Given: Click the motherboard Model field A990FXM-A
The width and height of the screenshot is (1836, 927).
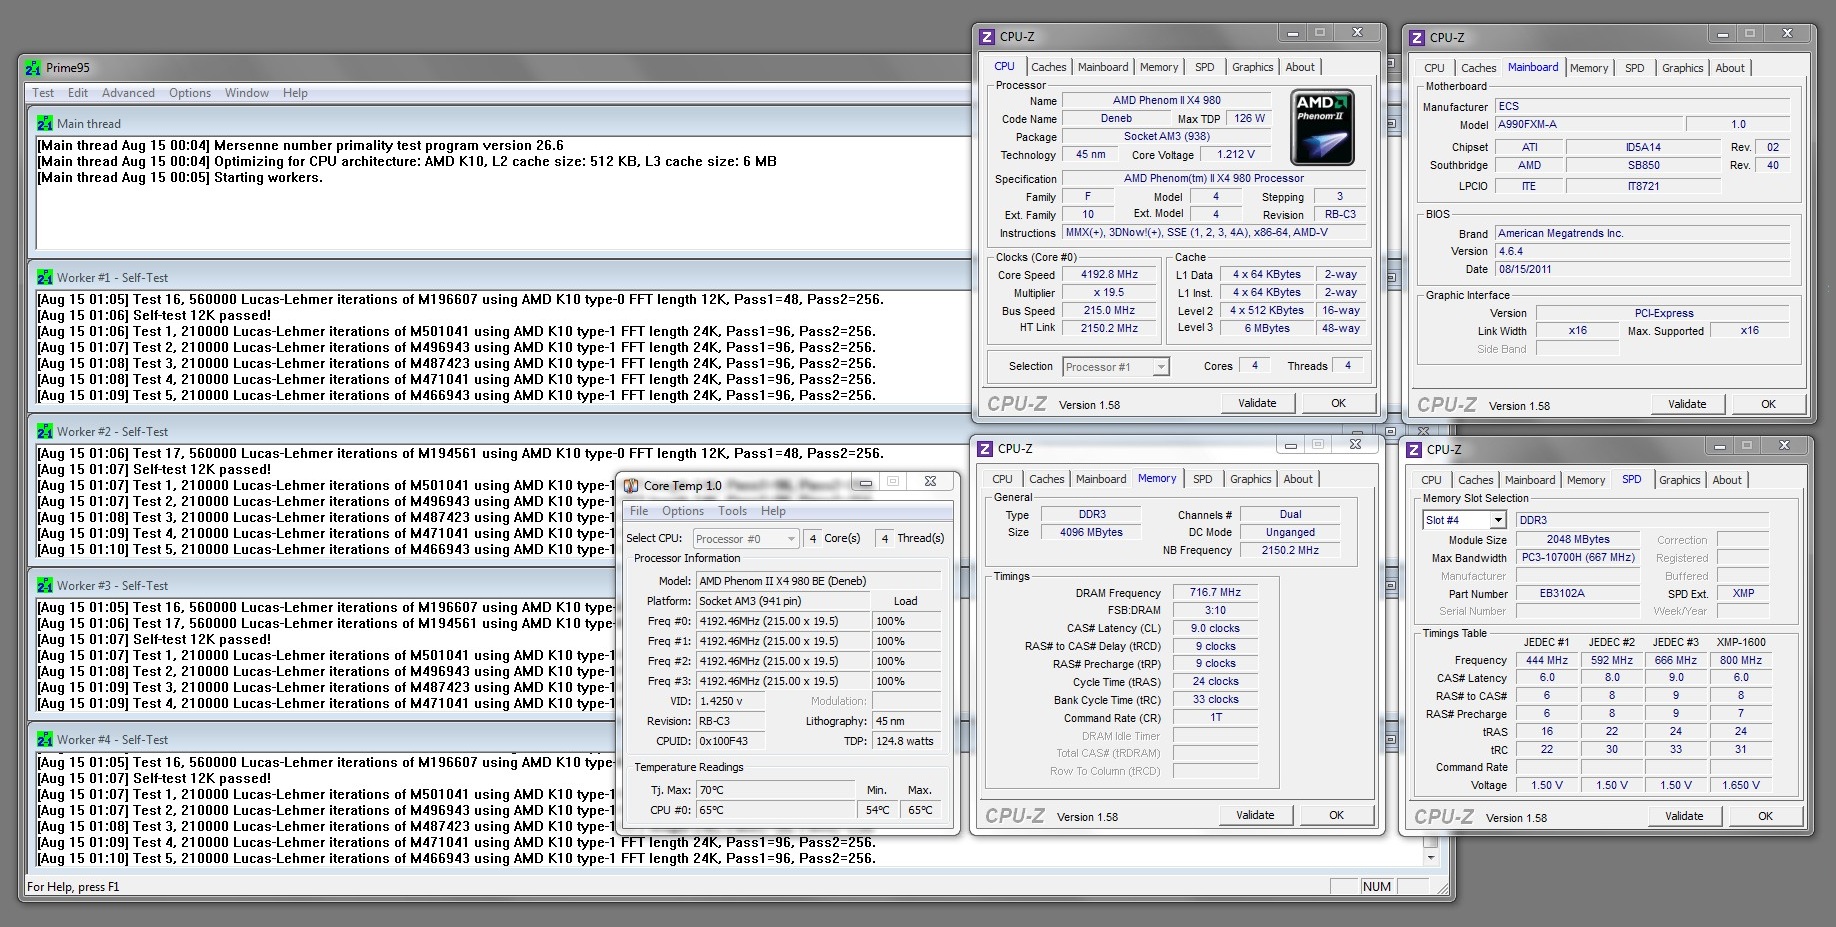Looking at the screenshot, I should [x=1587, y=125].
